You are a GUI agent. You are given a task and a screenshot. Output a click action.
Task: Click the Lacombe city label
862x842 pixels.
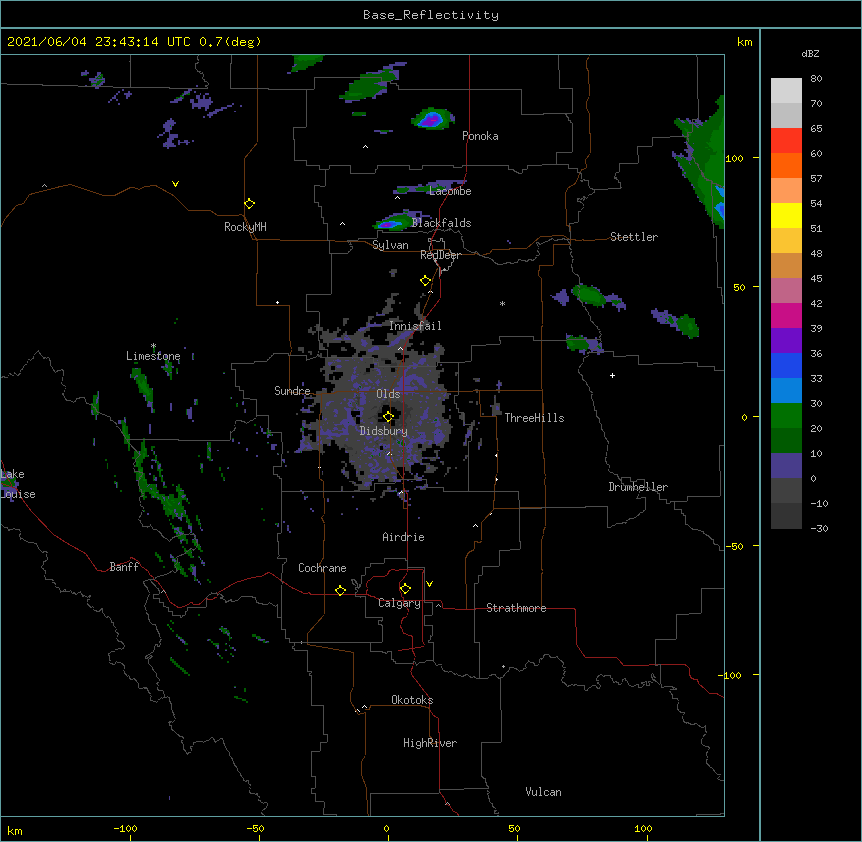(x=450, y=191)
